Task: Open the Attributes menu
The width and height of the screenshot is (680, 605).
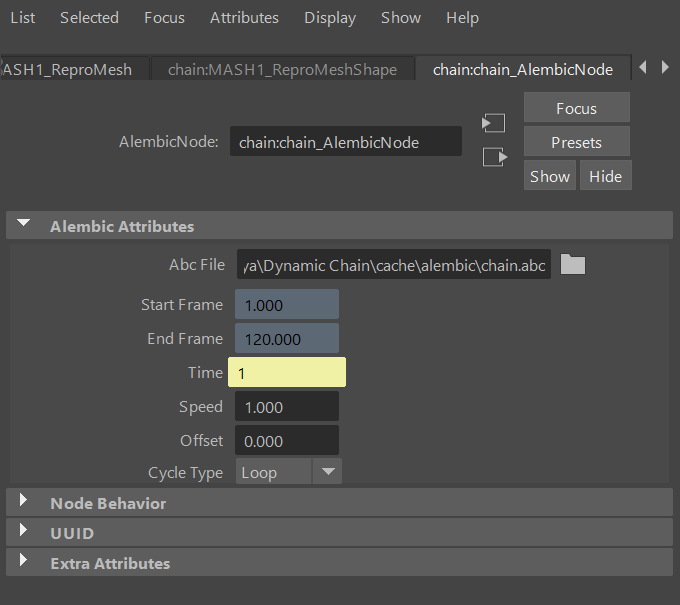Action: coord(244,18)
